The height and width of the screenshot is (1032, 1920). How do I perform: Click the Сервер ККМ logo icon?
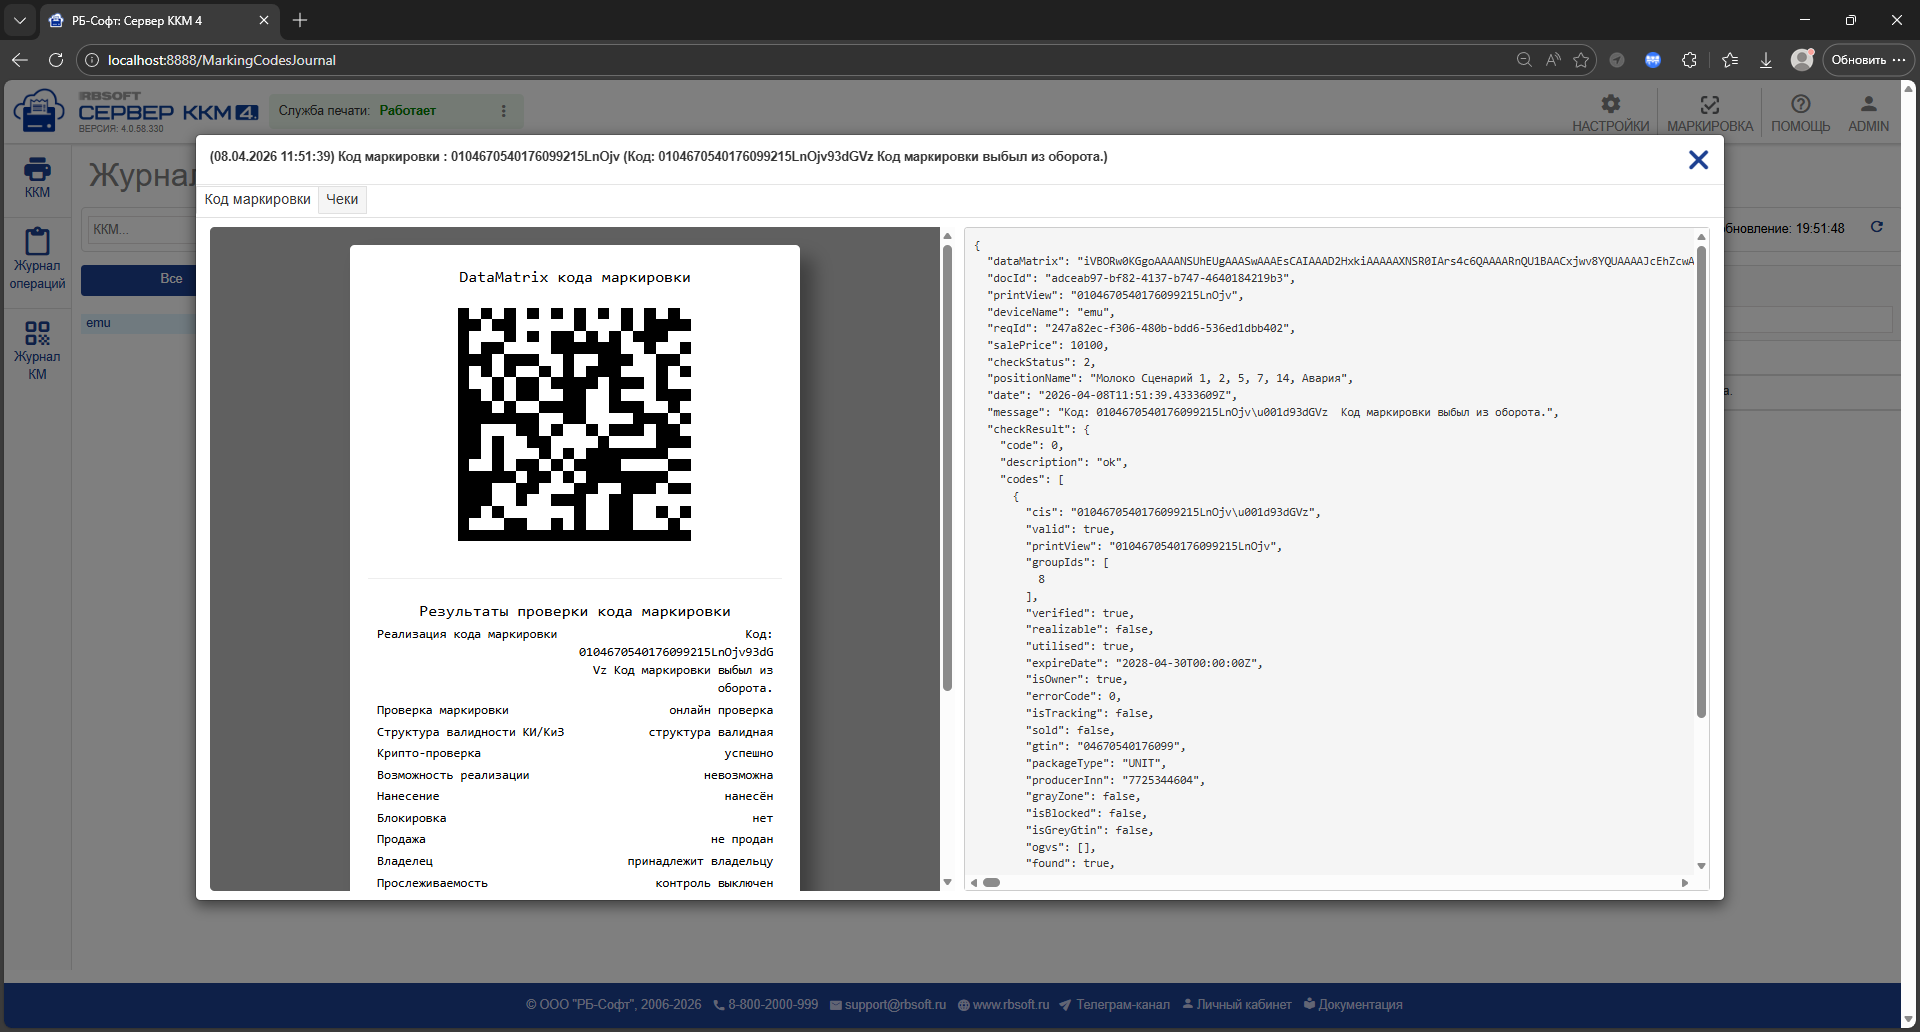(x=39, y=110)
